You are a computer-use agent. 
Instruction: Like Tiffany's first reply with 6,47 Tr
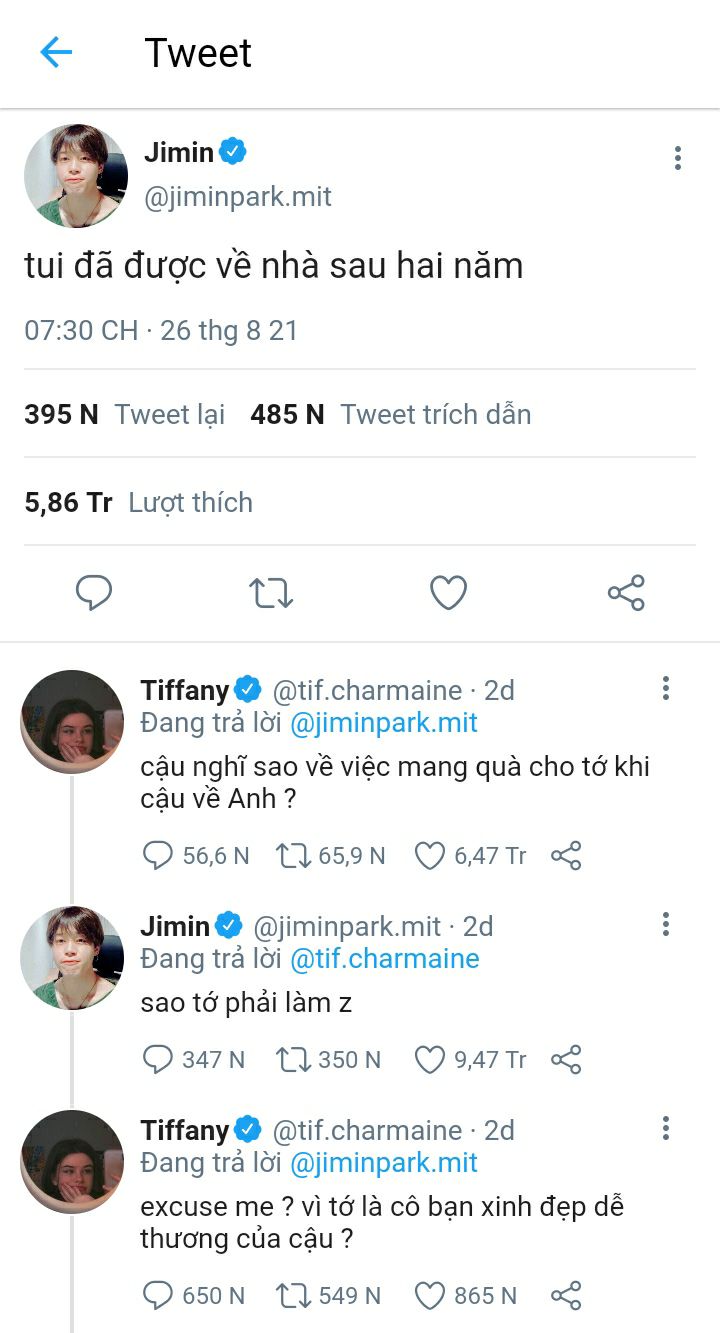pos(430,855)
